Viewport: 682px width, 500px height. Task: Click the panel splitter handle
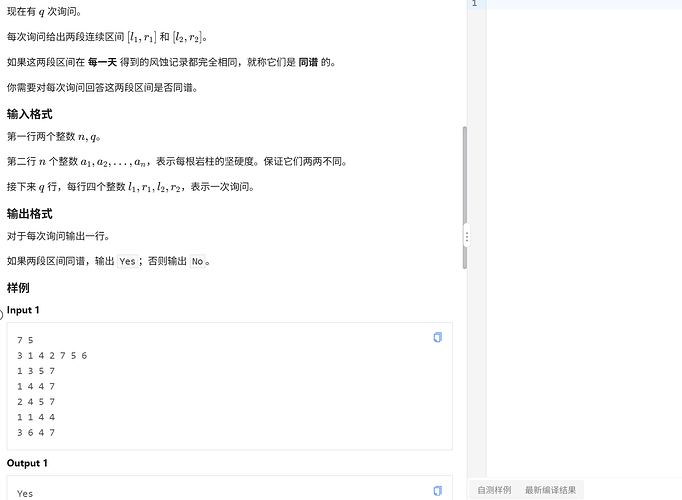pos(467,237)
